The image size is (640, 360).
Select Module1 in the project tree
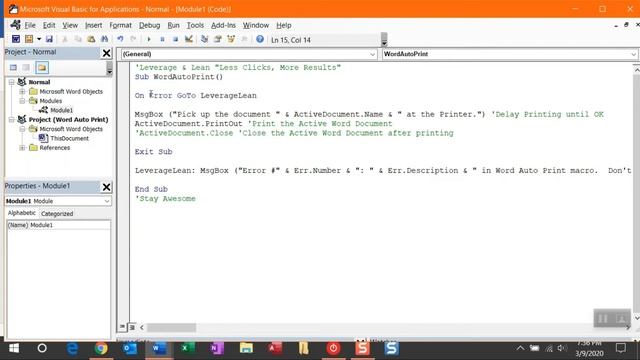(61, 110)
